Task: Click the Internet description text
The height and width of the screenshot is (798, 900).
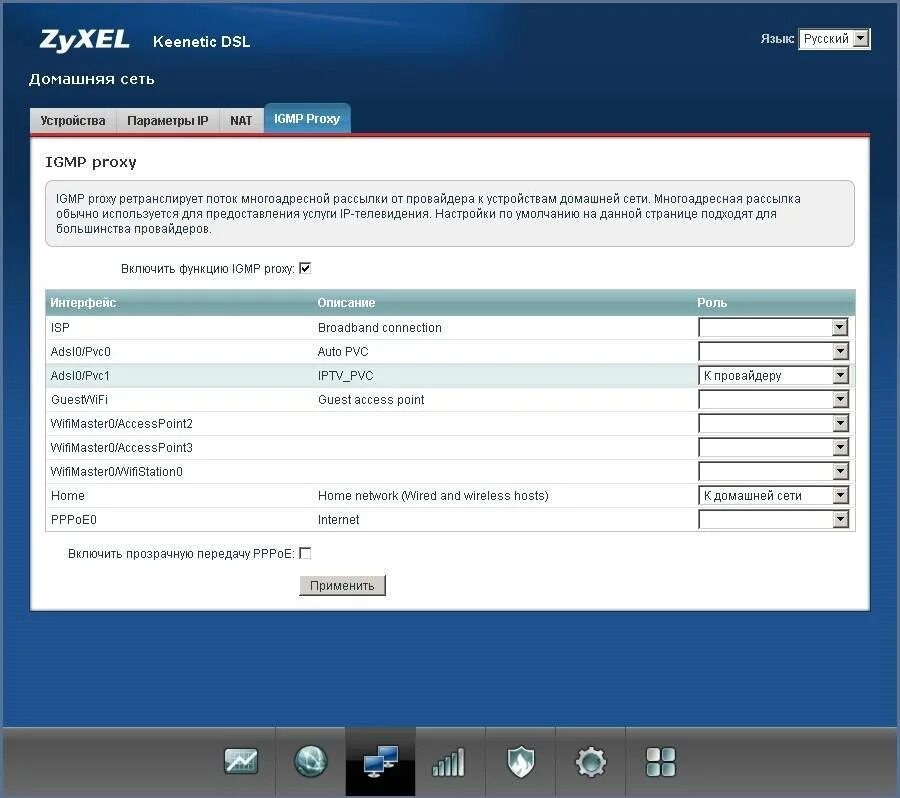Action: 338,520
